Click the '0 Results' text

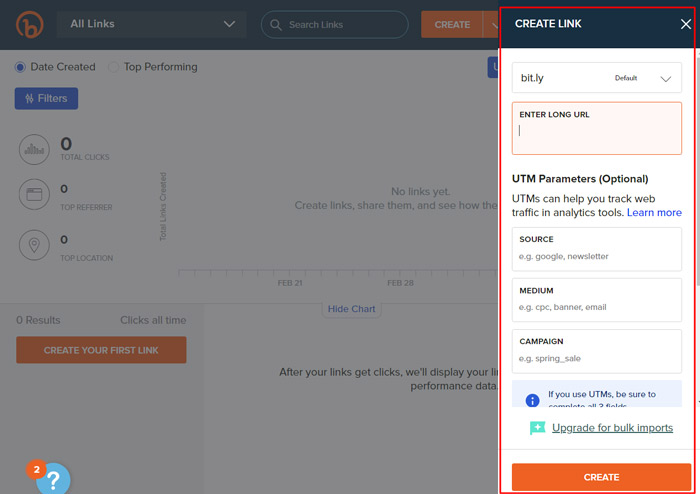coord(38,320)
